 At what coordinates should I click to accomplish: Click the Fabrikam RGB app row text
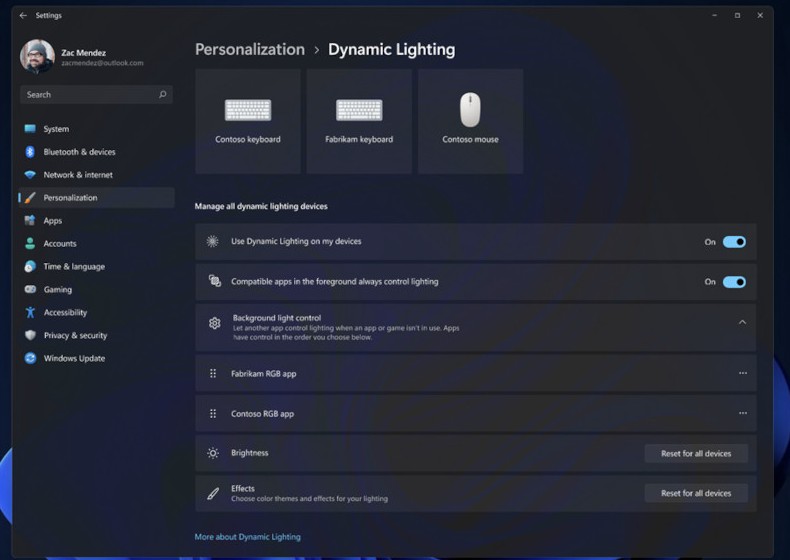coord(264,374)
